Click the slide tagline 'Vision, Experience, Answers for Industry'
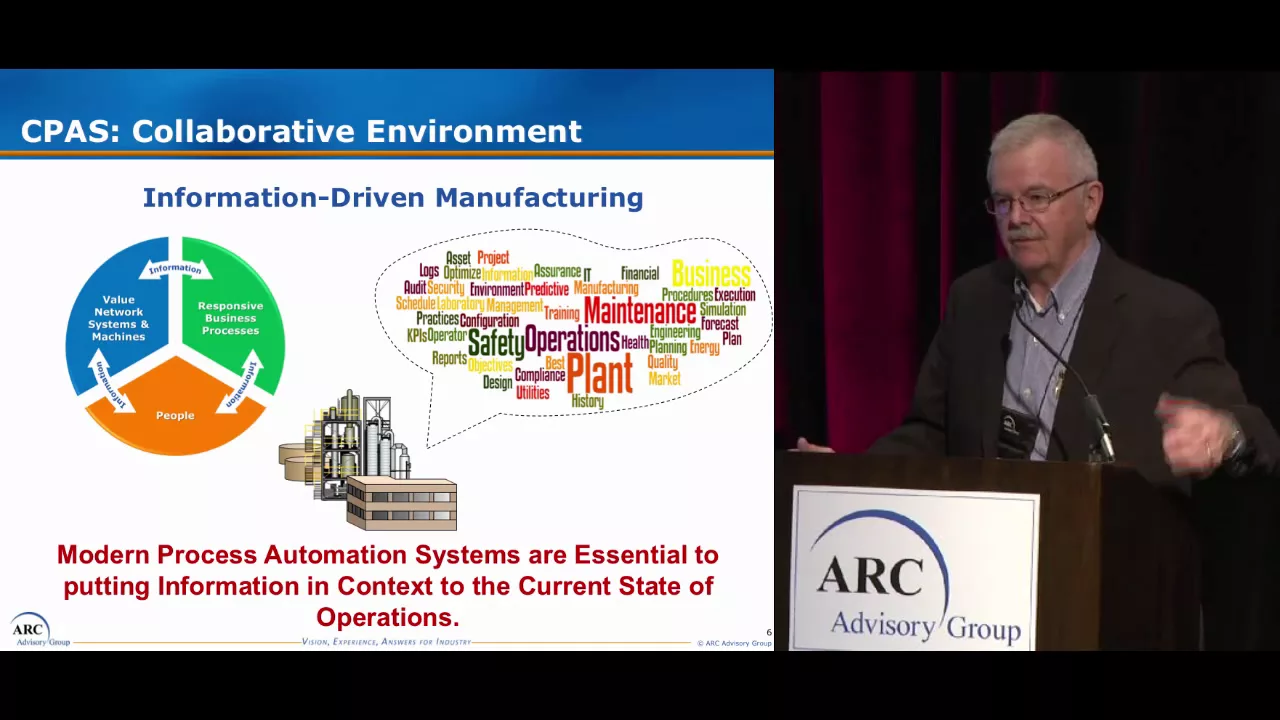The height and width of the screenshot is (720, 1280). 386,641
